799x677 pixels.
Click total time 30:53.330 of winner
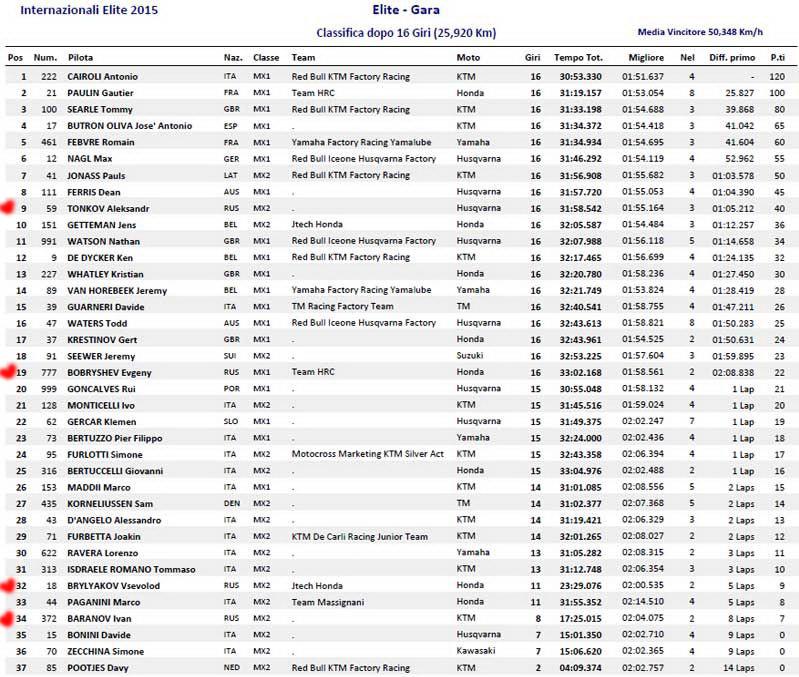[x=580, y=76]
